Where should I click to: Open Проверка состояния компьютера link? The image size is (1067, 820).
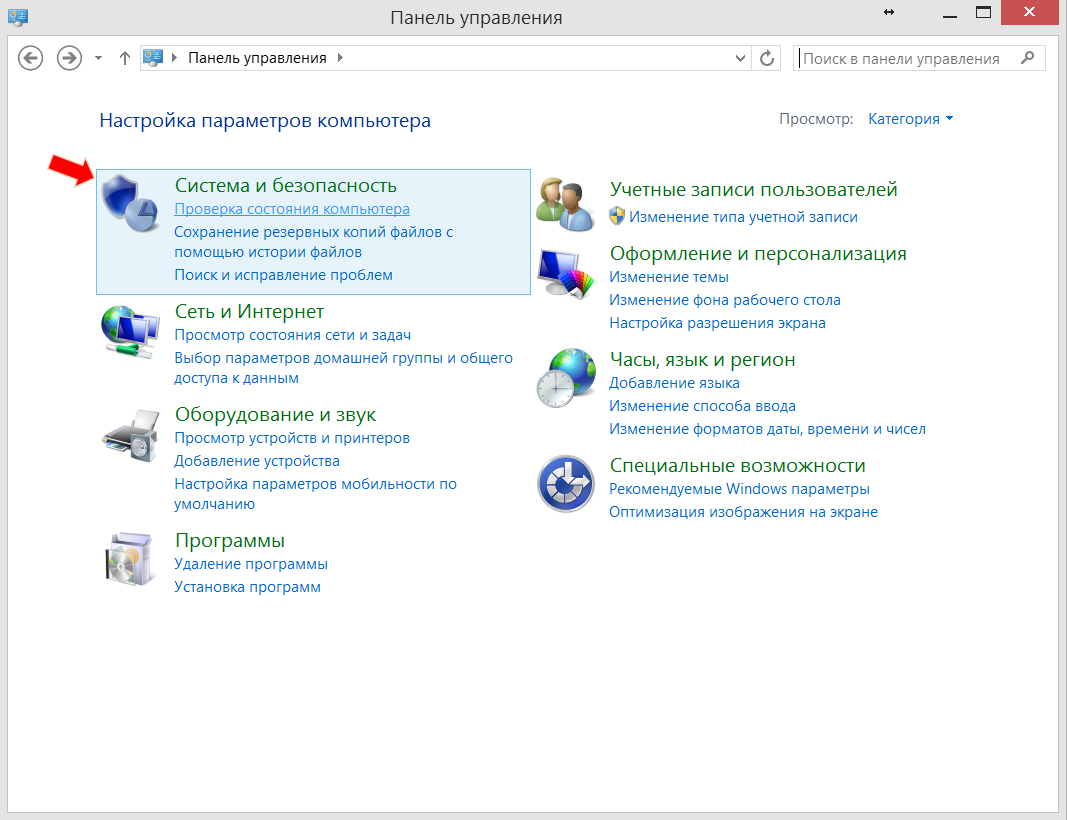coord(292,209)
